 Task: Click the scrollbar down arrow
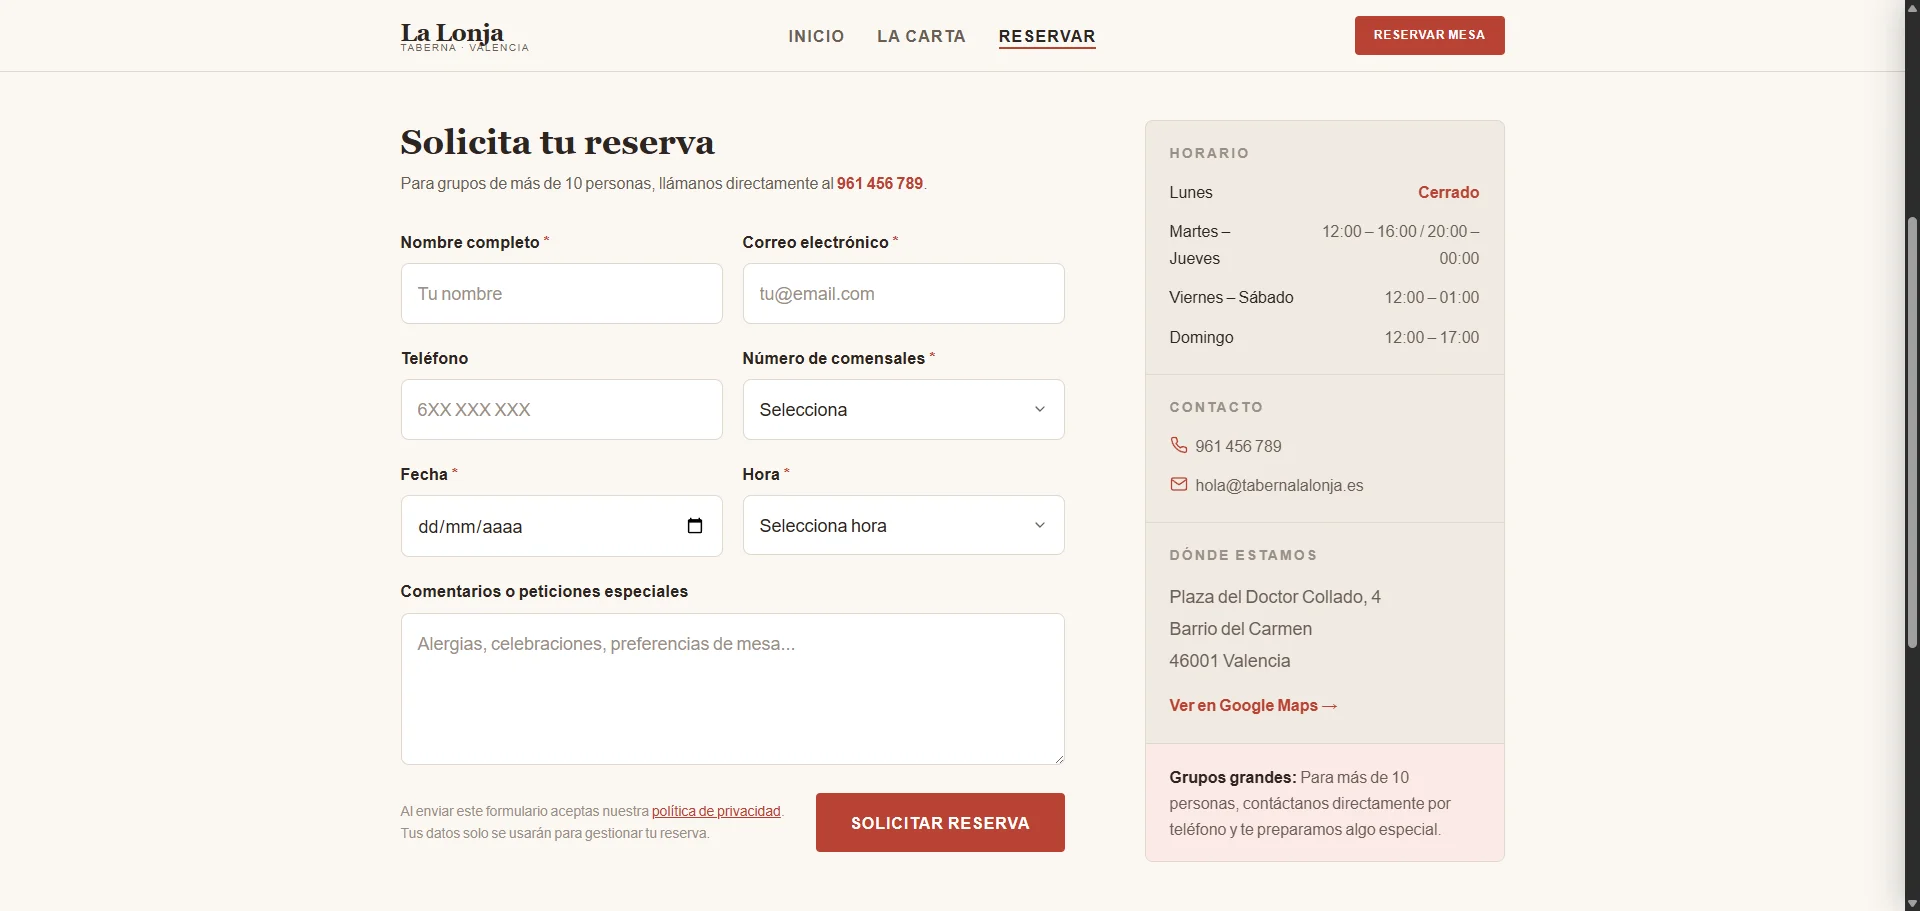pyautogui.click(x=1912, y=903)
